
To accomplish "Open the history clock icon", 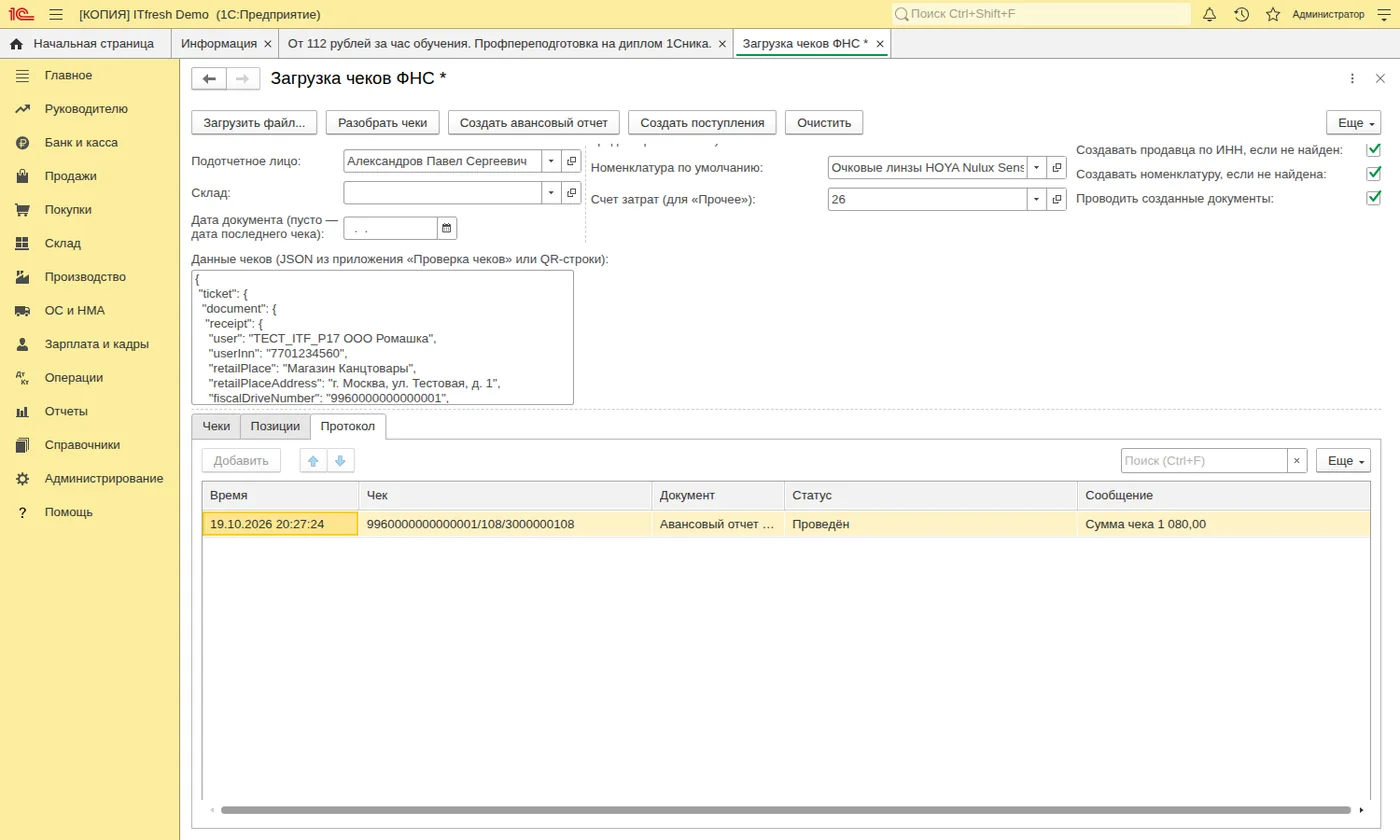I will (x=1241, y=14).
